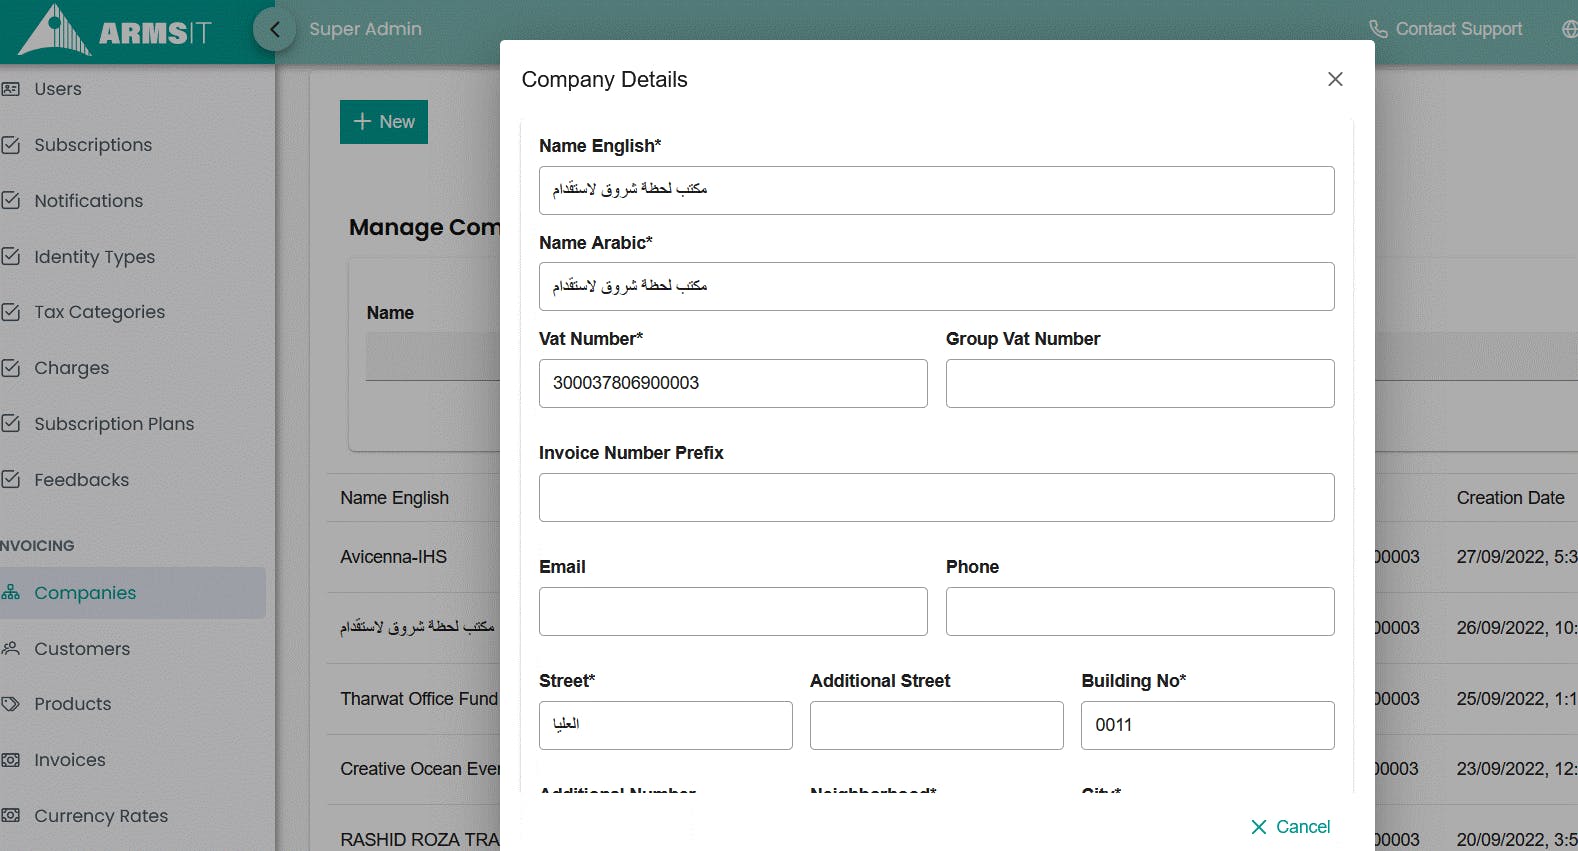
Task: Collapse sidebar with the chevron button
Action: [x=274, y=29]
